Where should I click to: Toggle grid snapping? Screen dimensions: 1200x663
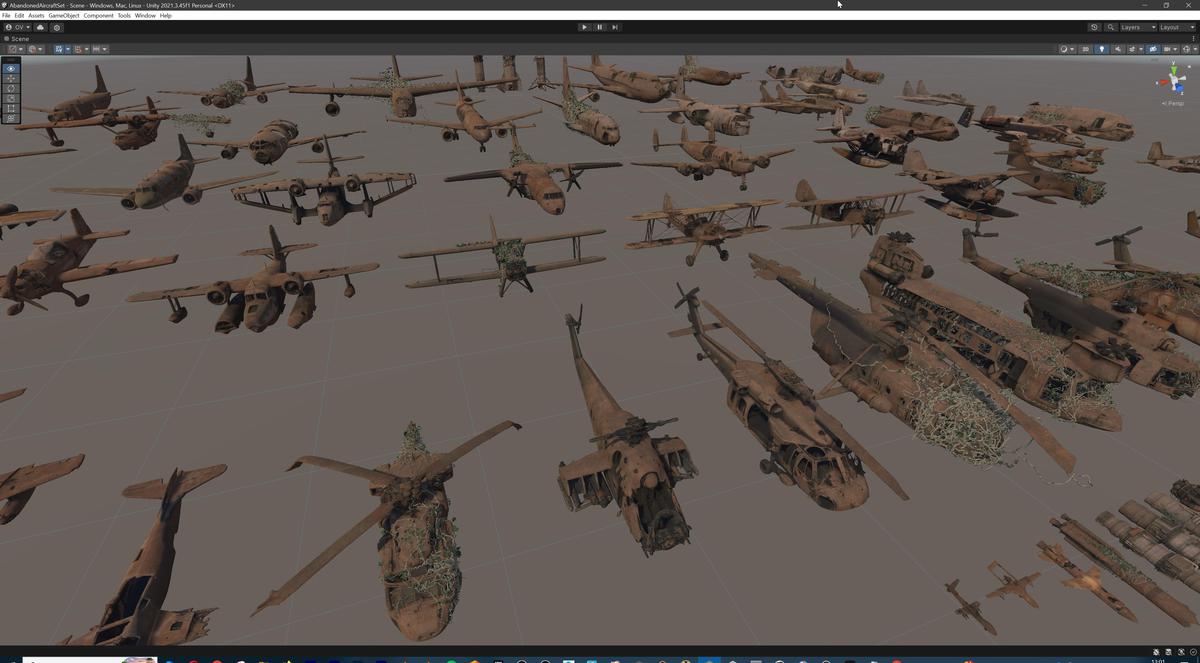[78, 49]
